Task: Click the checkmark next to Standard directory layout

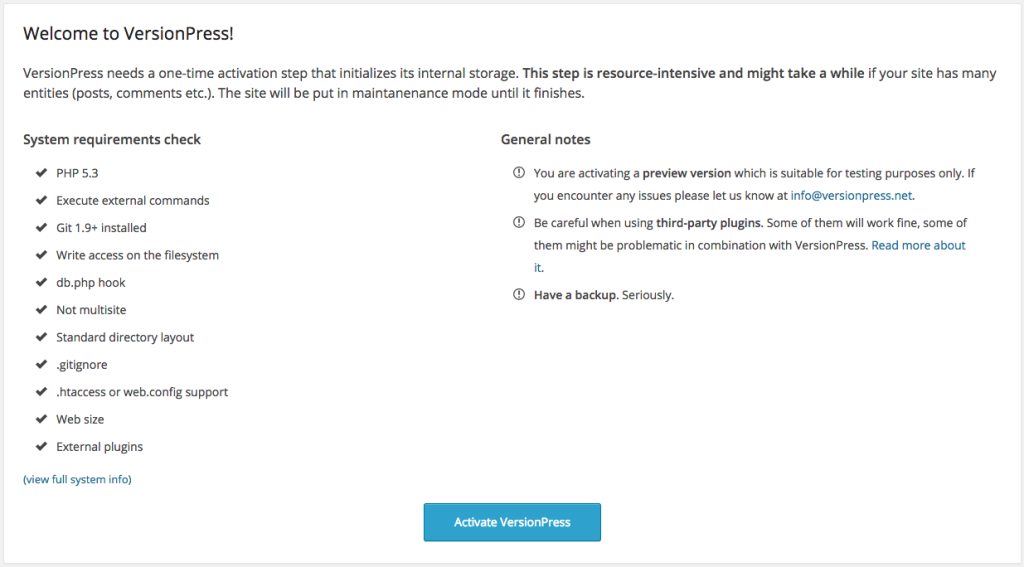Action: (x=41, y=337)
